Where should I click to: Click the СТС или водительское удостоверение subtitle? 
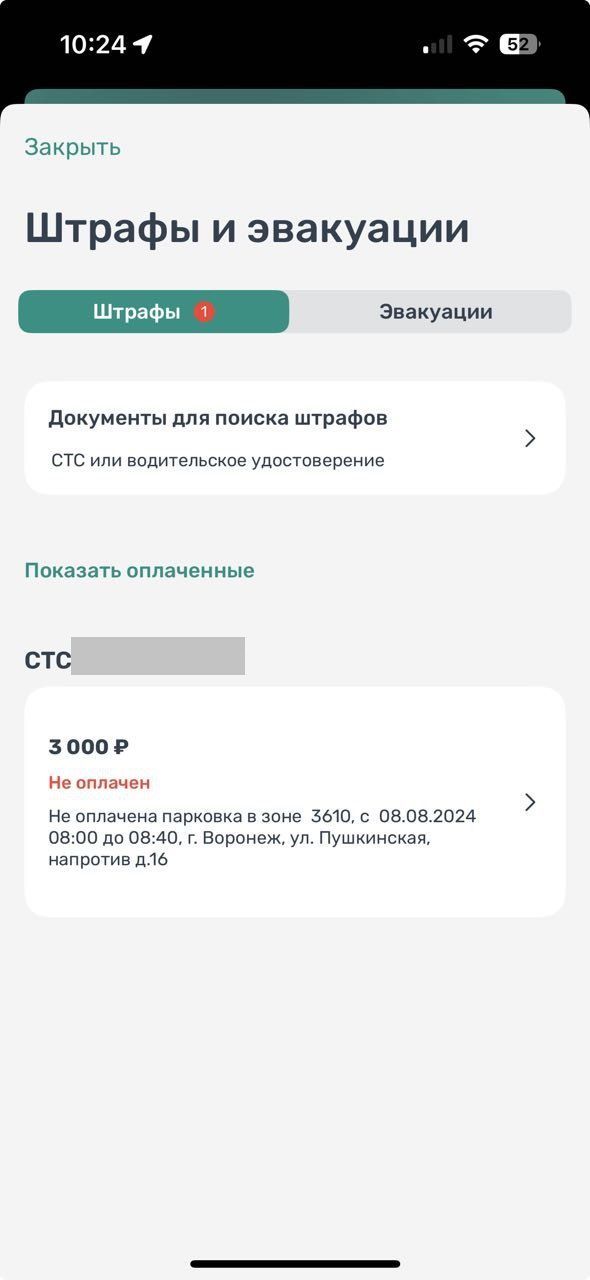pyautogui.click(x=218, y=461)
